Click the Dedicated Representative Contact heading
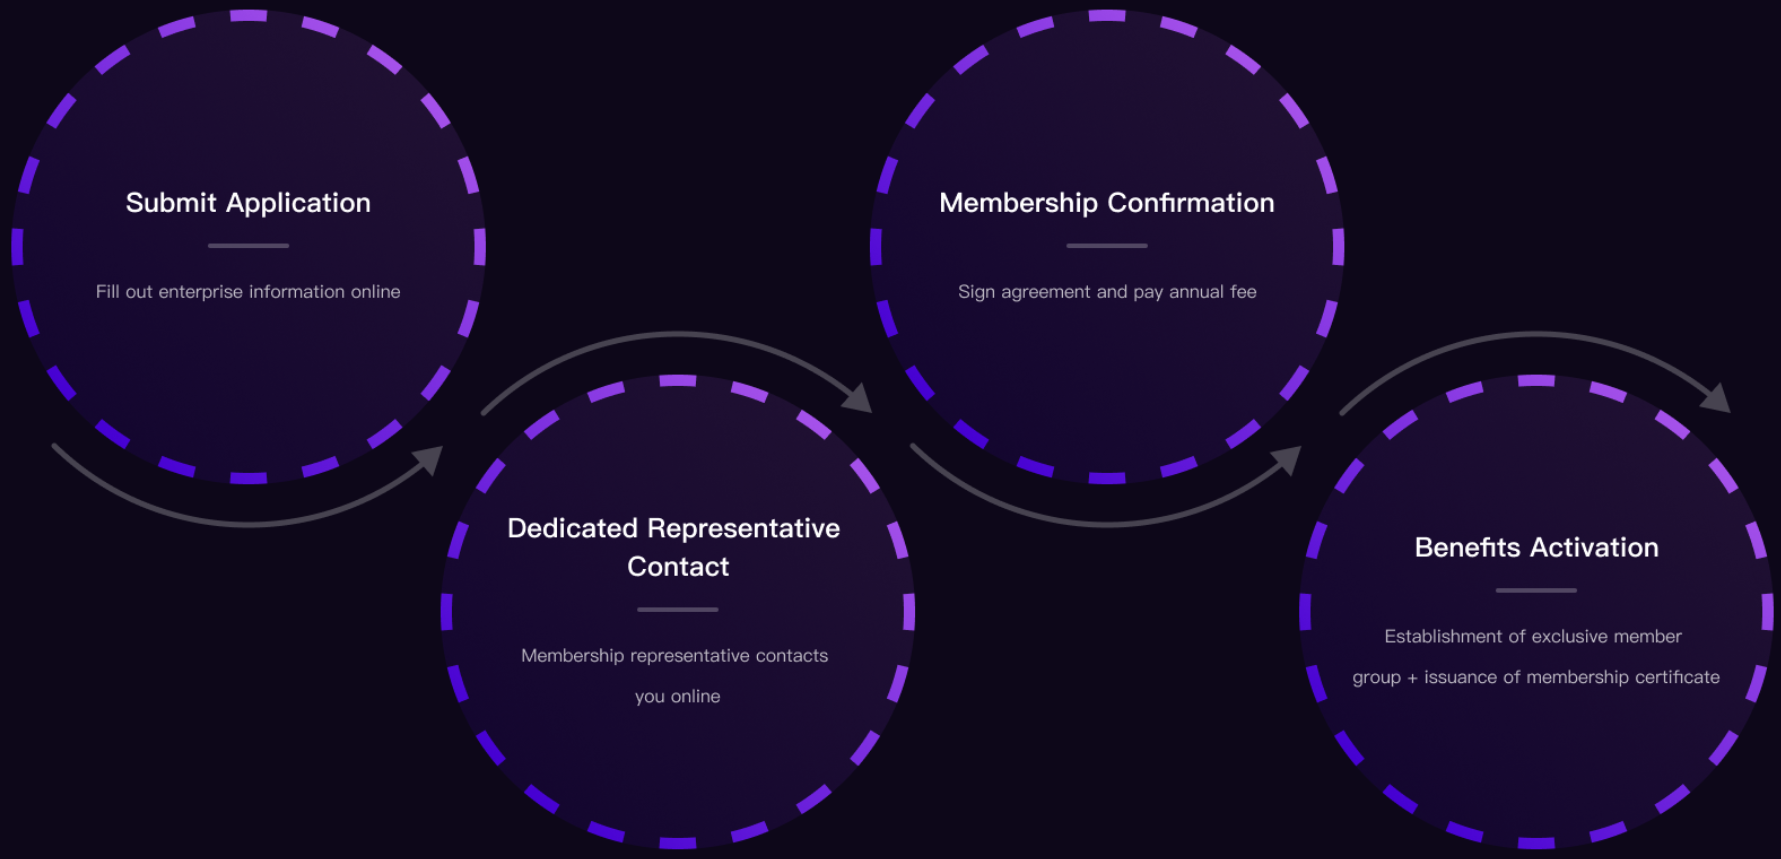 (x=674, y=547)
